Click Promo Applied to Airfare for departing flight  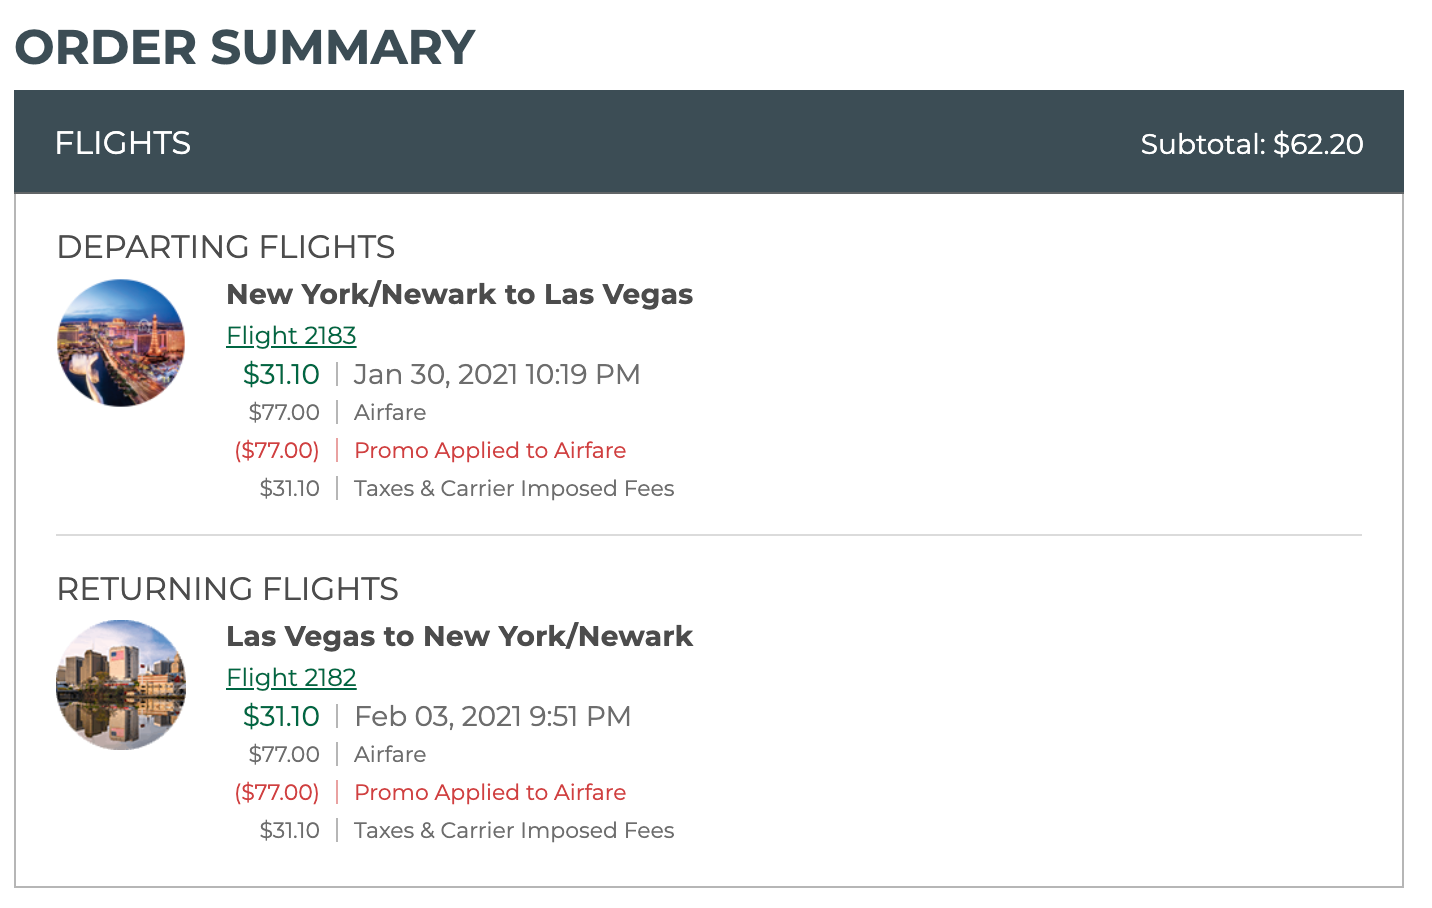pos(490,450)
